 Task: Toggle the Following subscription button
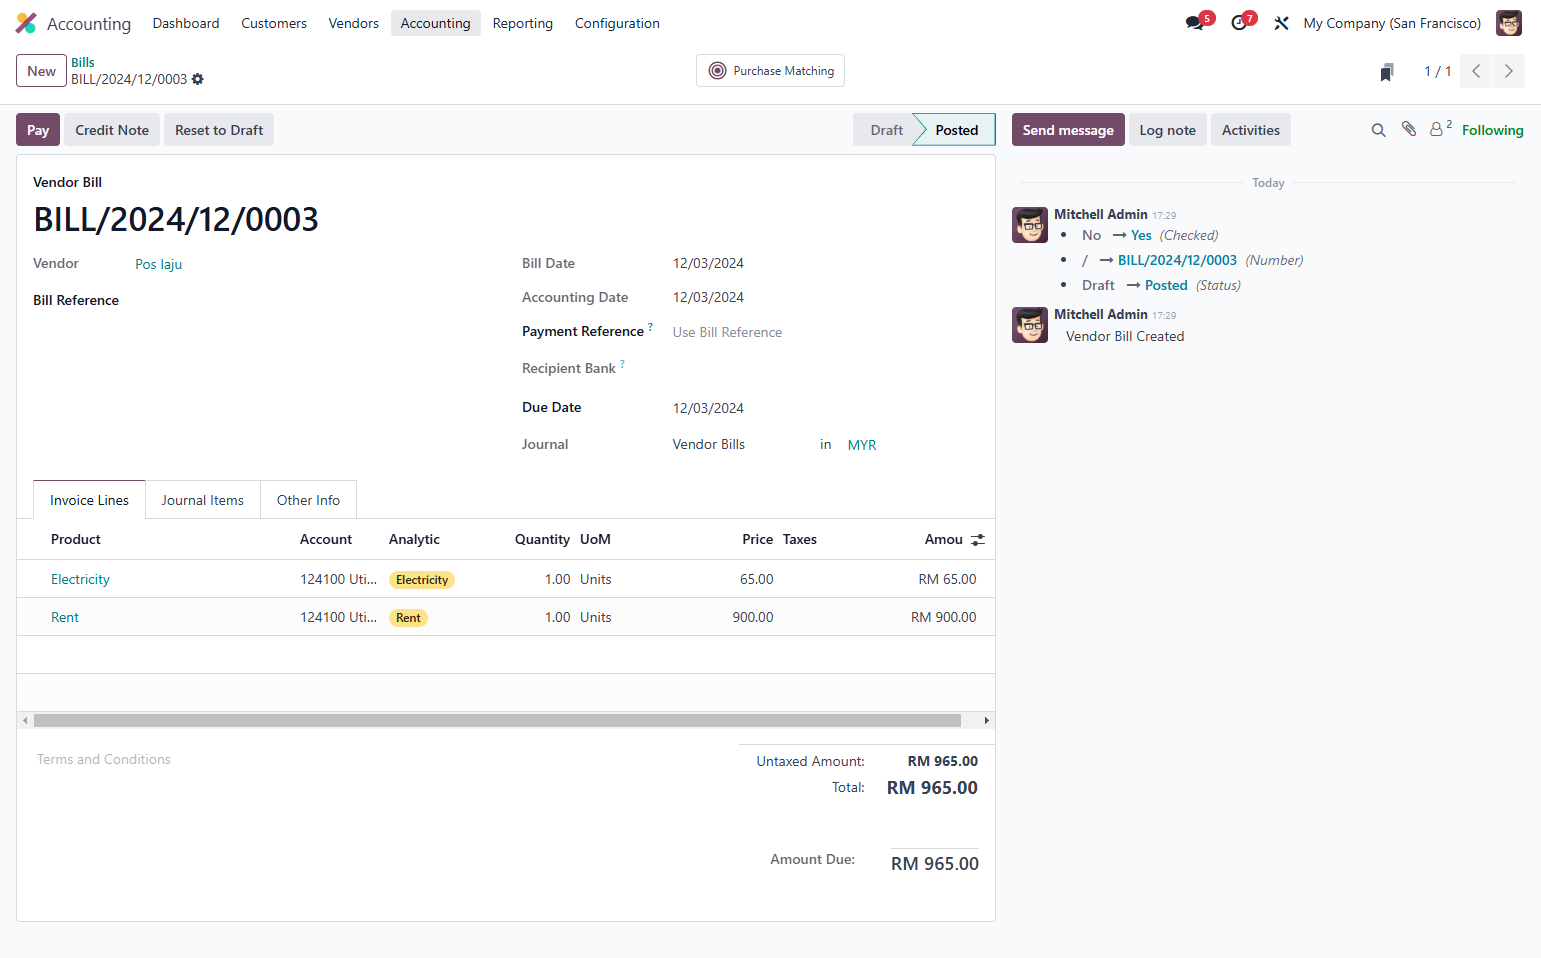pyautogui.click(x=1493, y=130)
